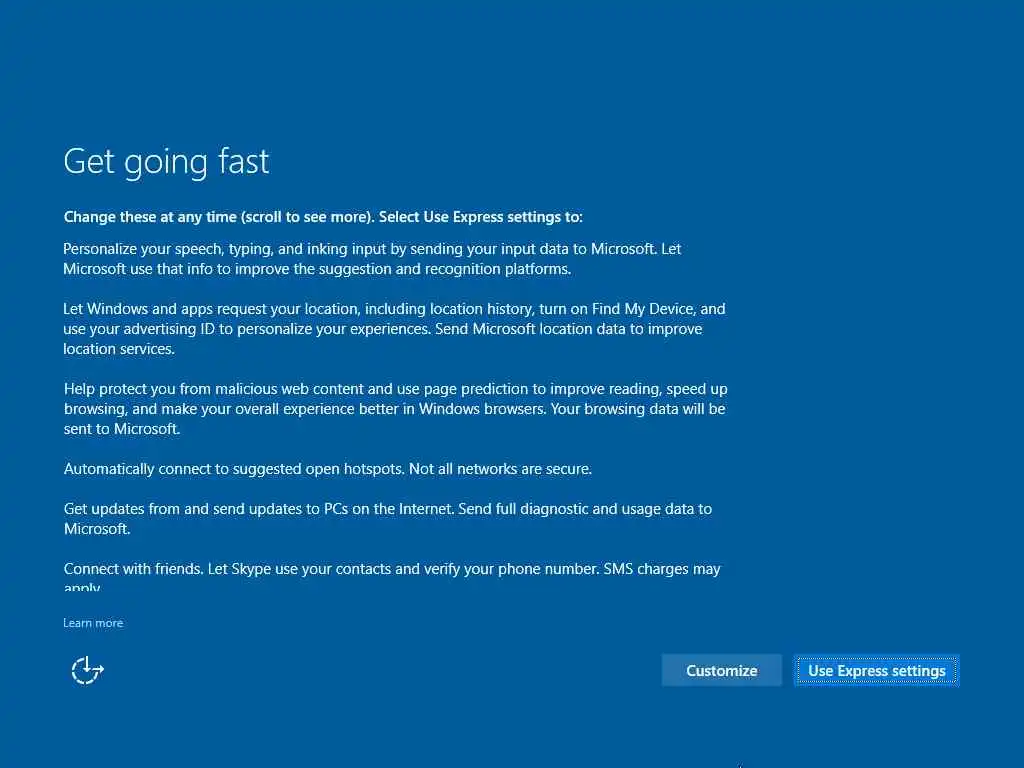Click the word Skype in the text
This screenshot has height=768, width=1024.
coord(251,569)
